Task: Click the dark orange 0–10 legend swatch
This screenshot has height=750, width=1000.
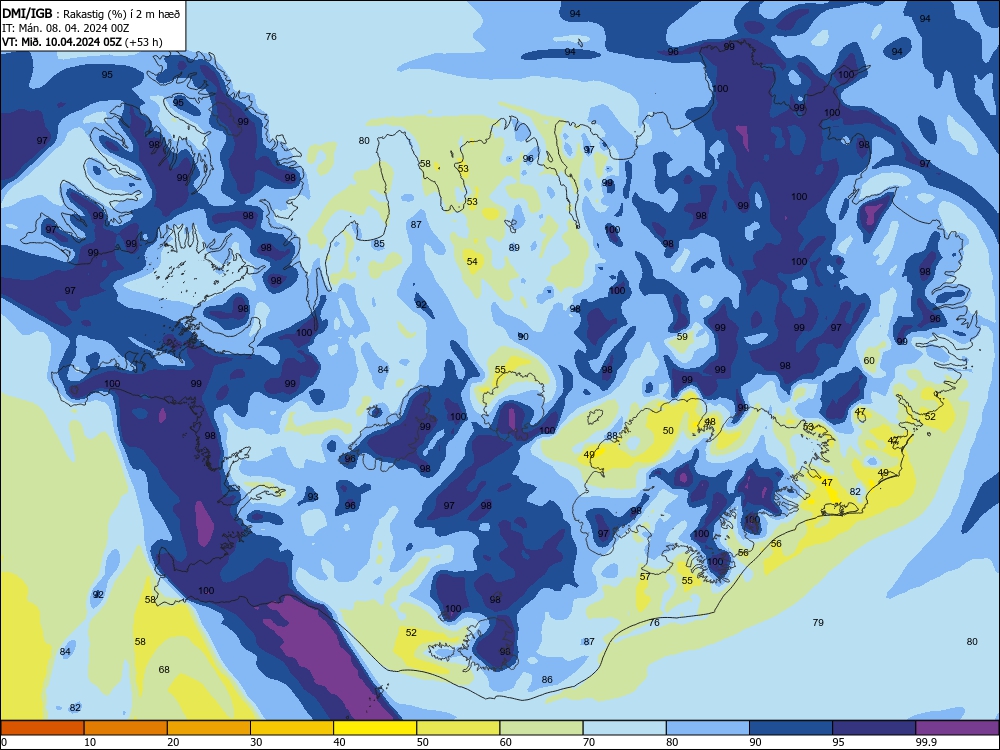Action: tap(42, 728)
